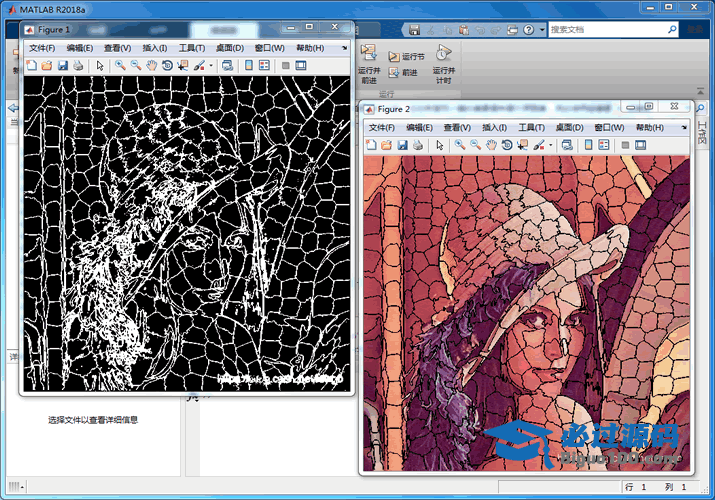
Task: Select Data Cursor tool in Figure 2
Action: [523, 145]
